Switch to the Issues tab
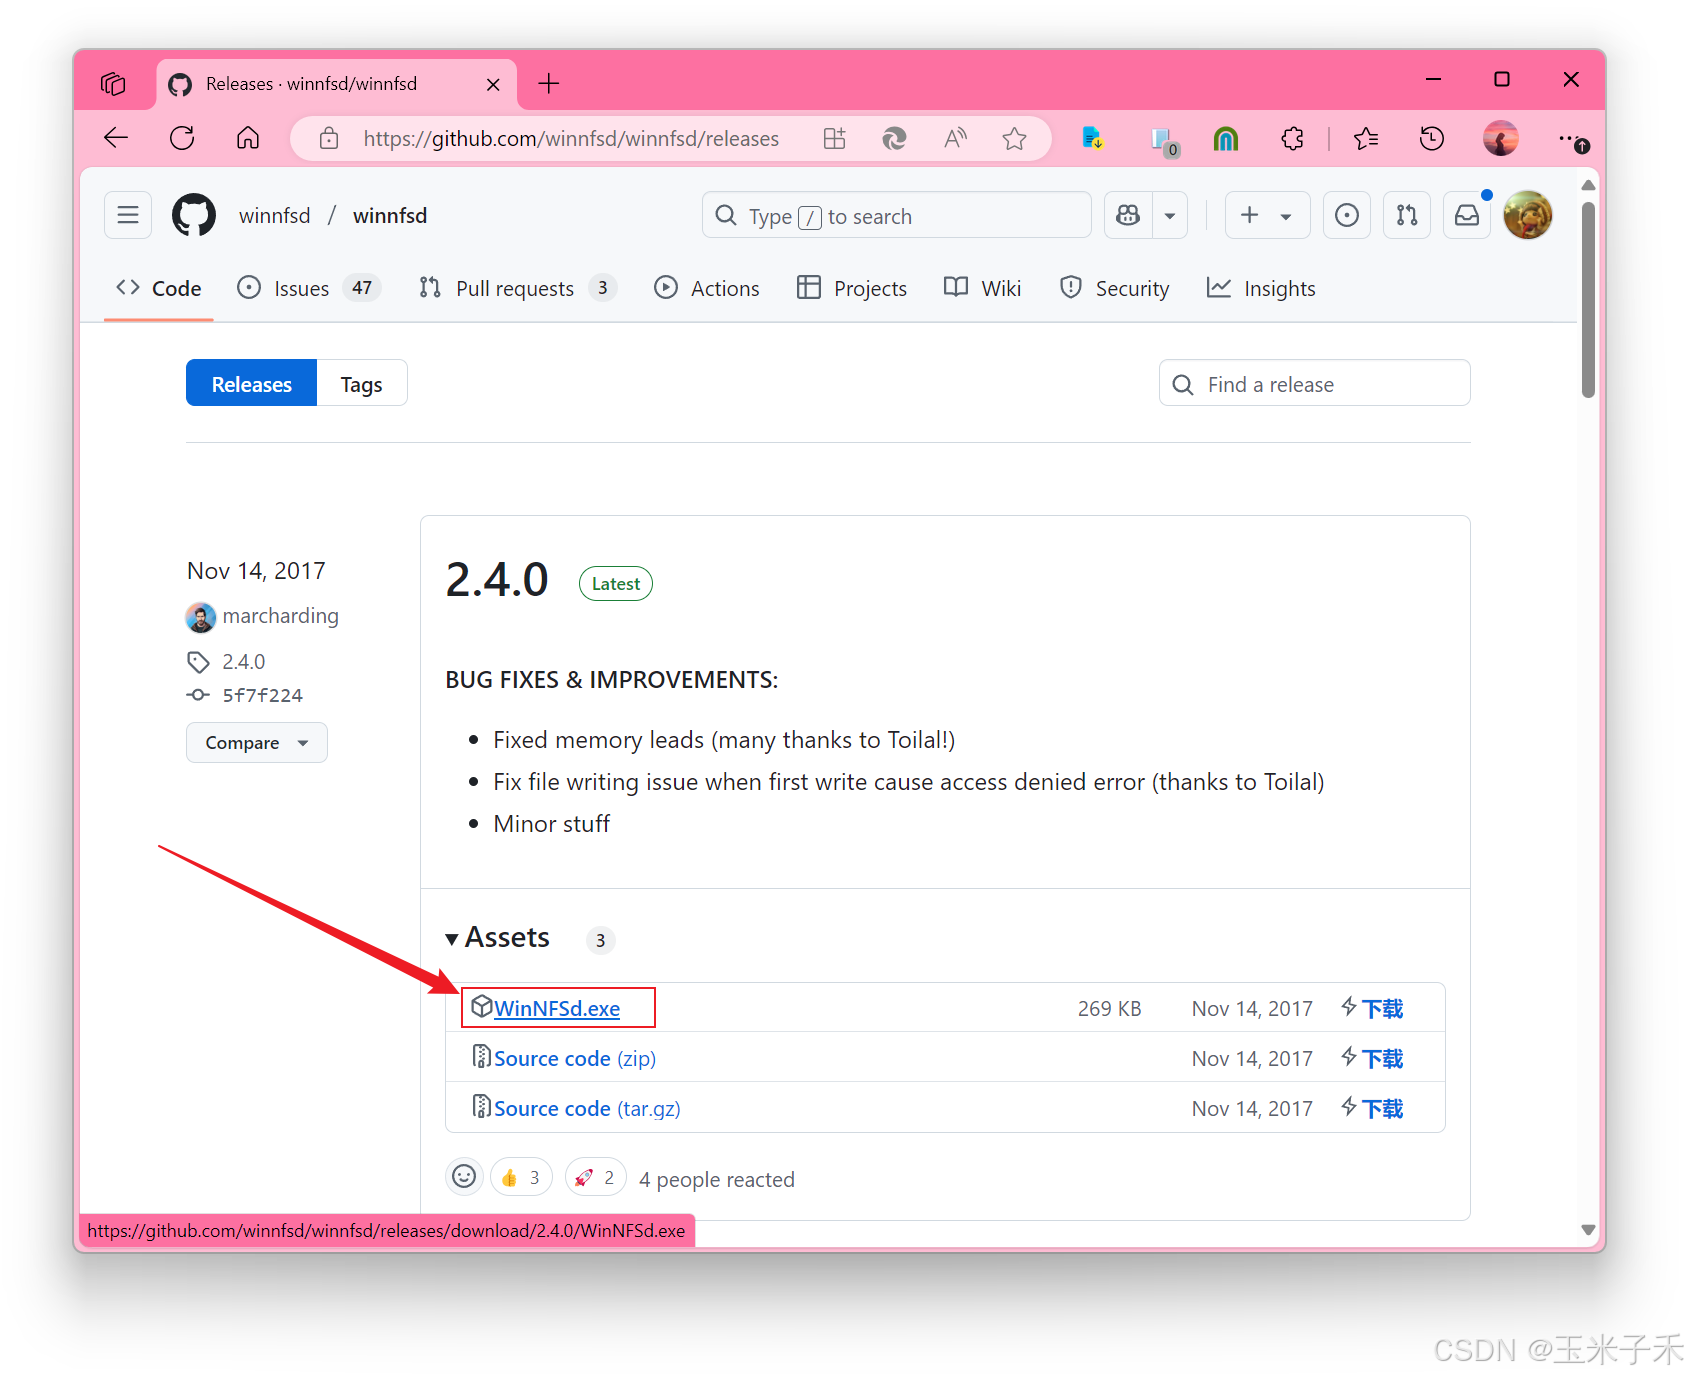 [x=308, y=289]
